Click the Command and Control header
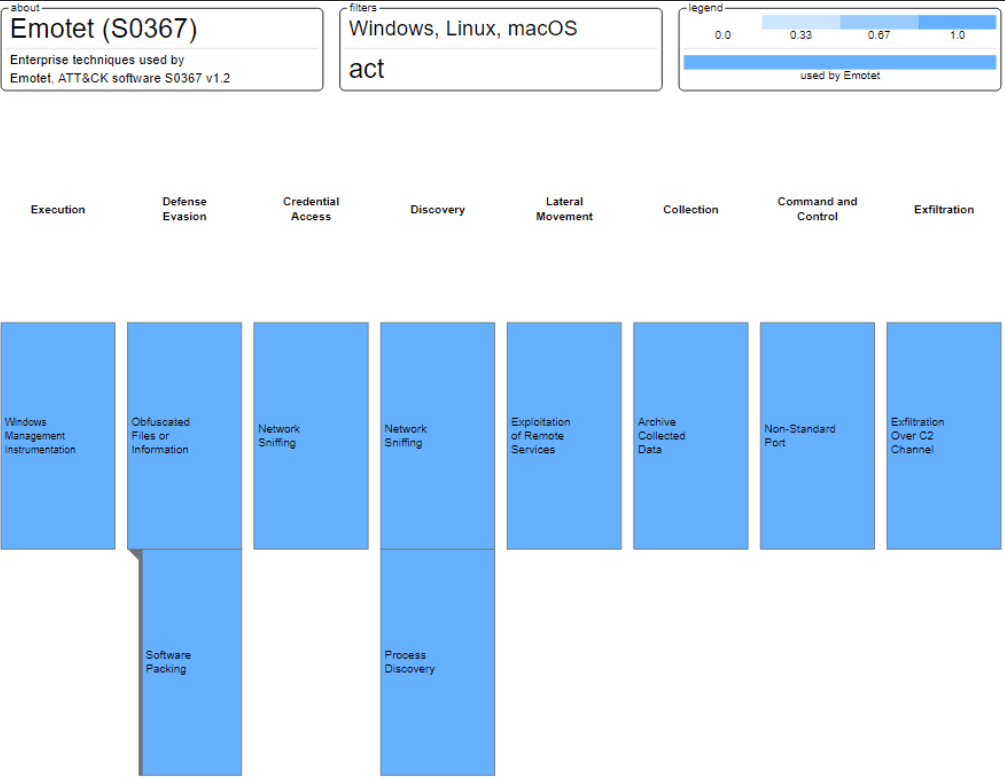 tap(817, 209)
